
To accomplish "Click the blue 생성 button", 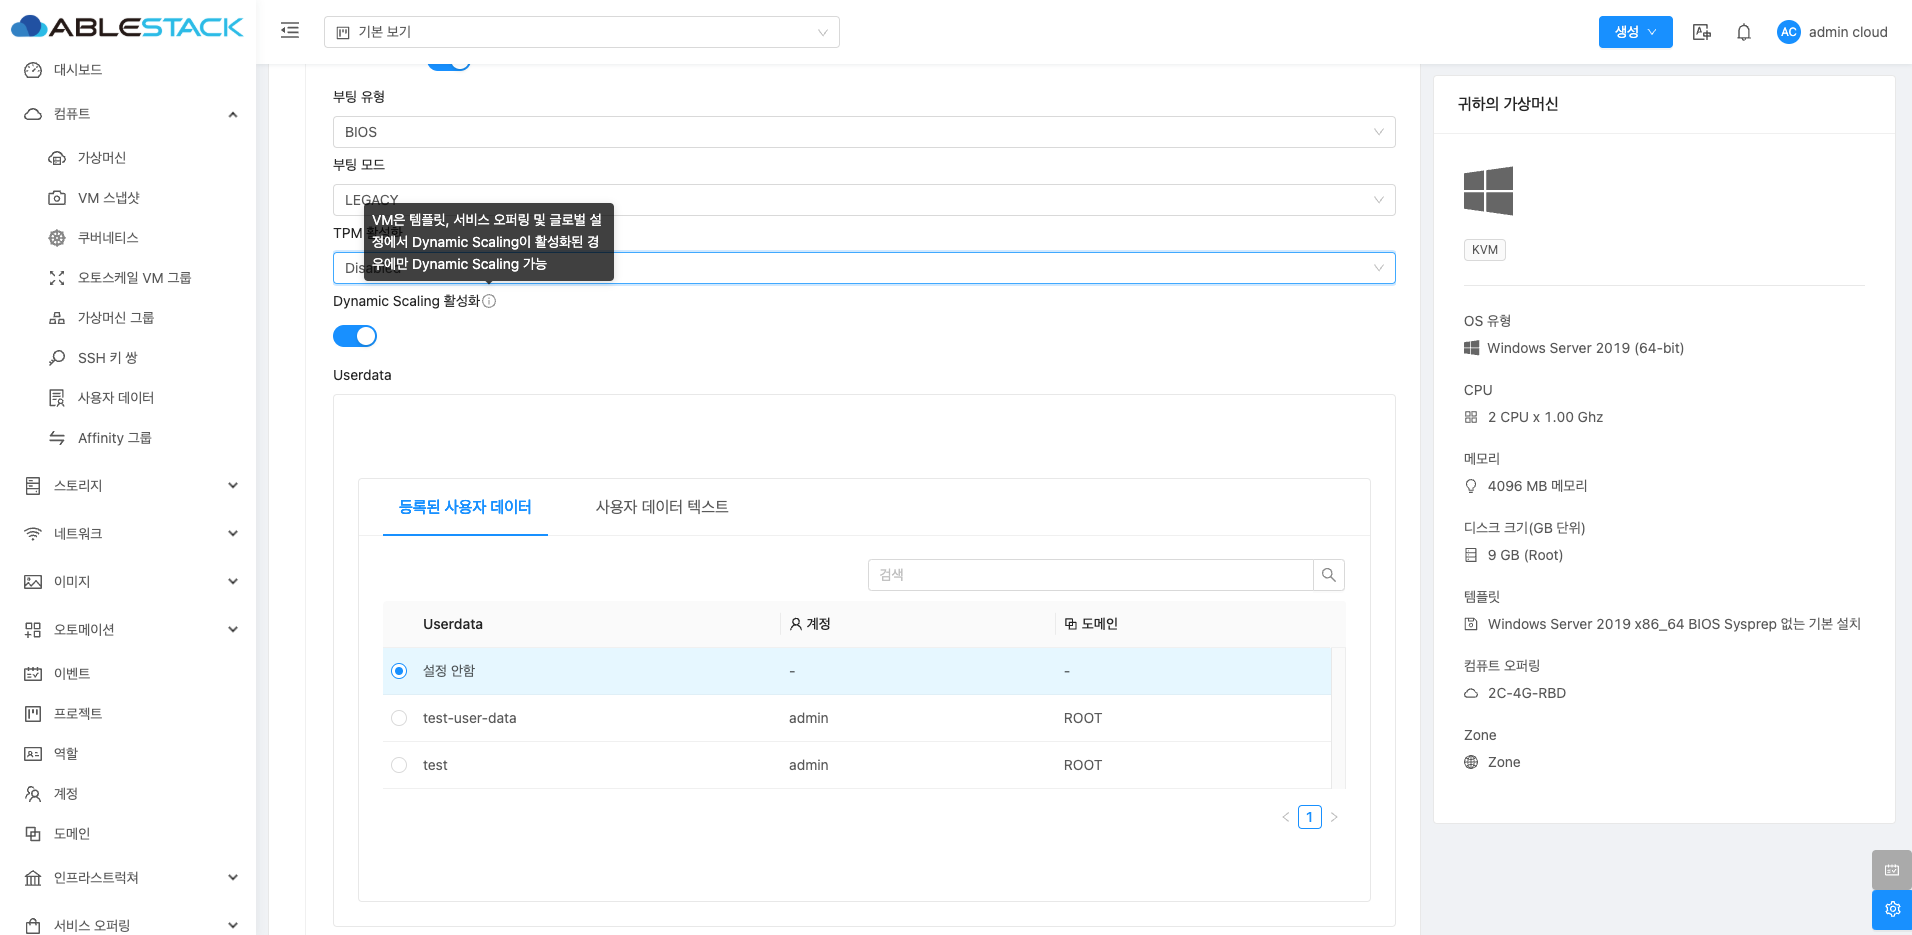I will coord(1634,32).
